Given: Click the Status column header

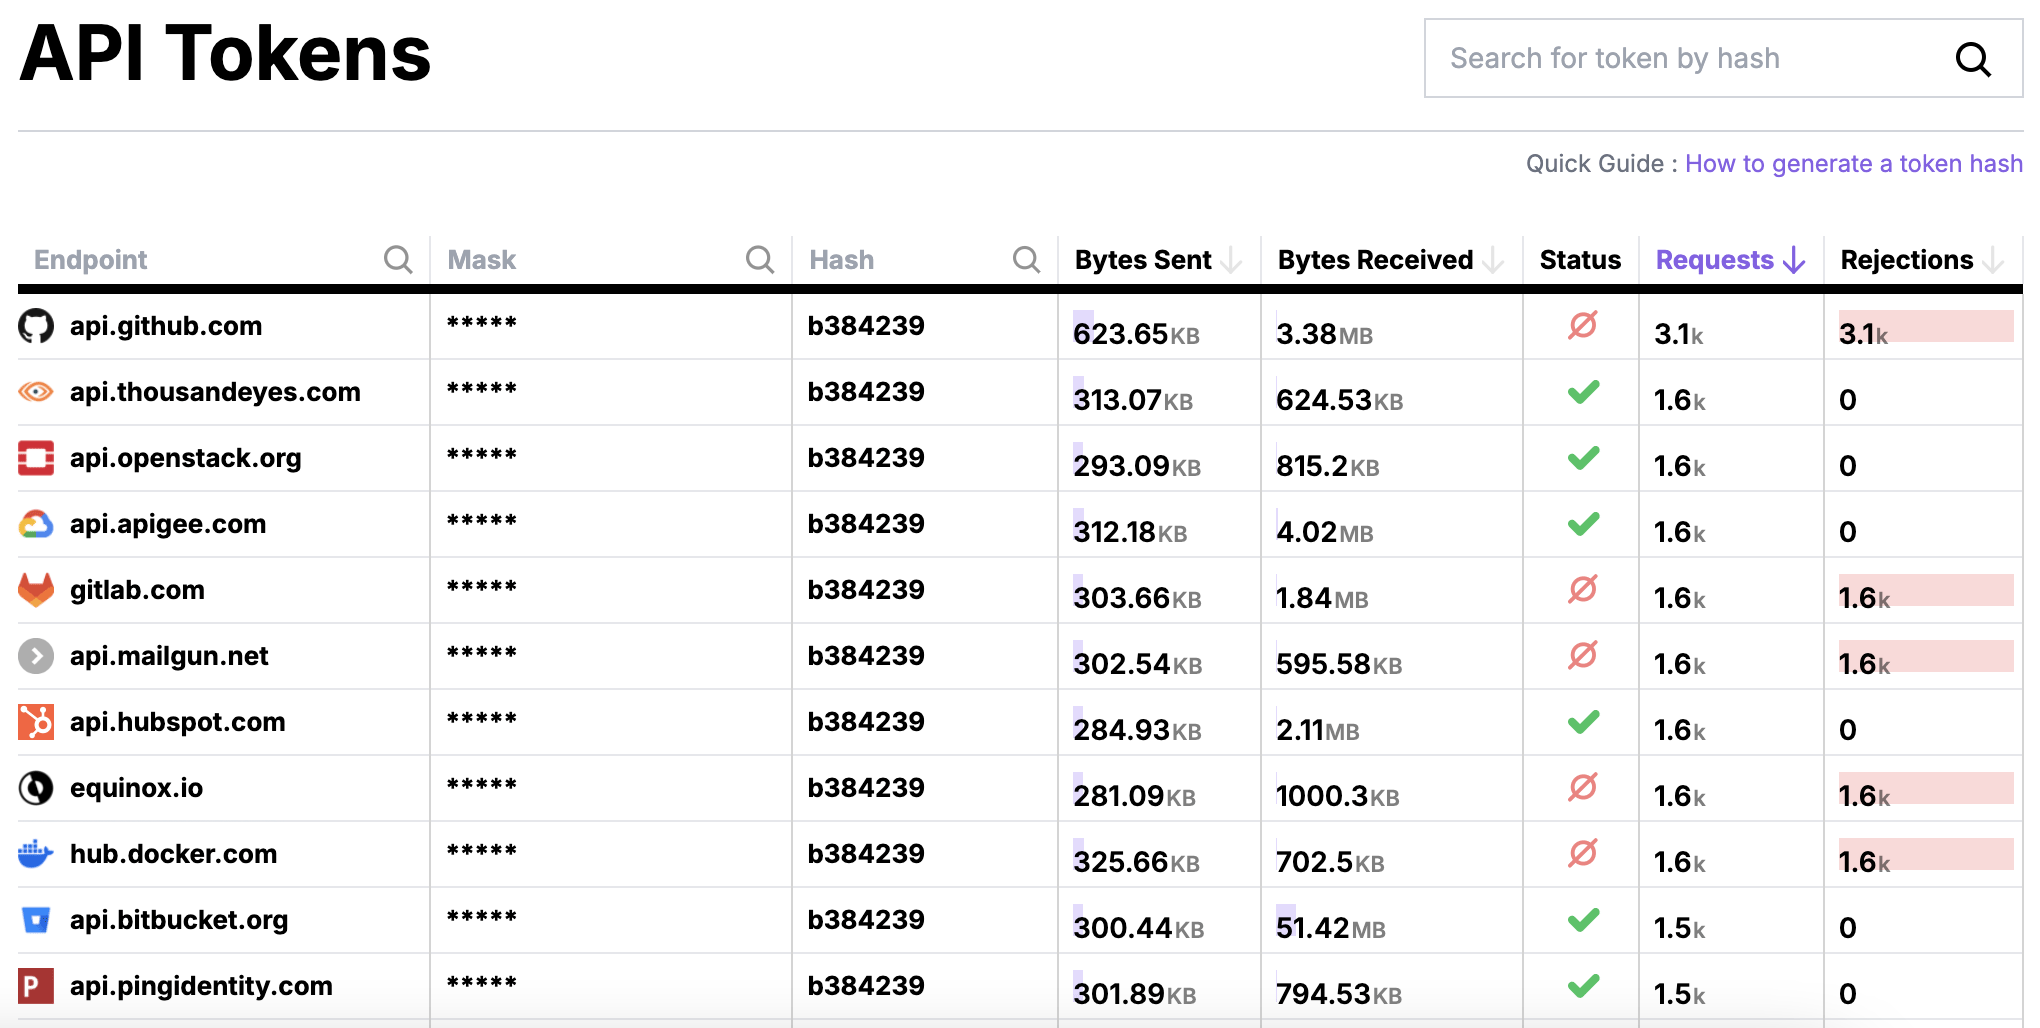Looking at the screenshot, I should tap(1580, 260).
